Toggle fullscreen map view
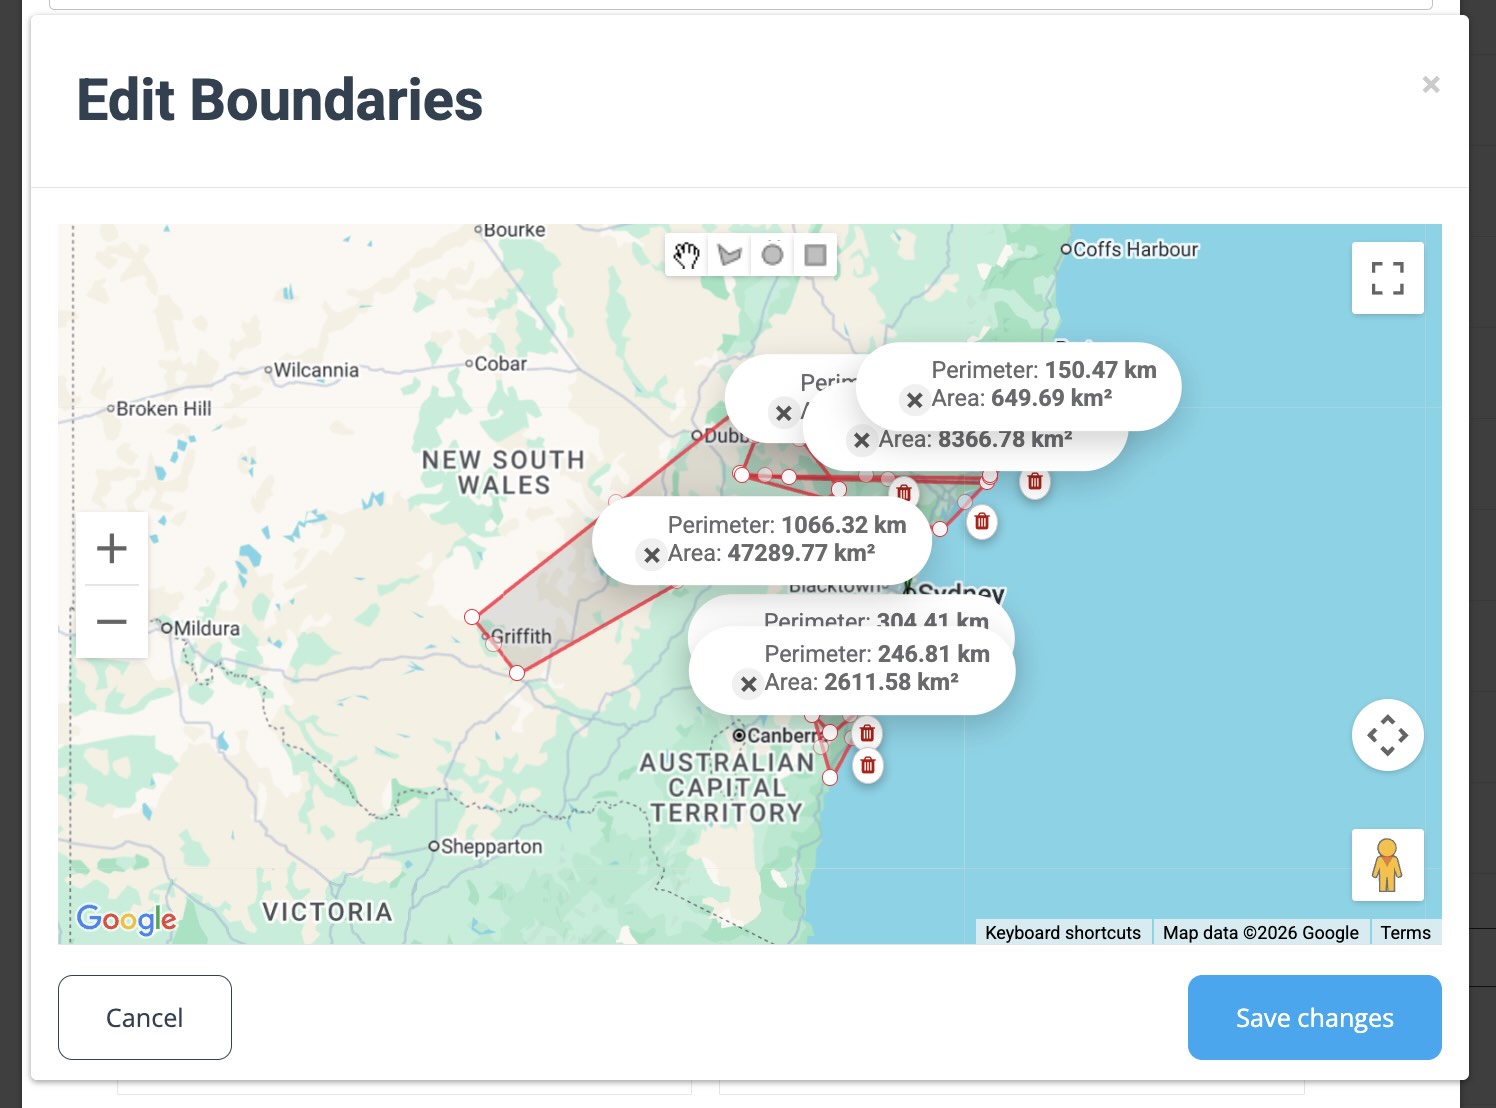The image size is (1496, 1108). 1387,278
